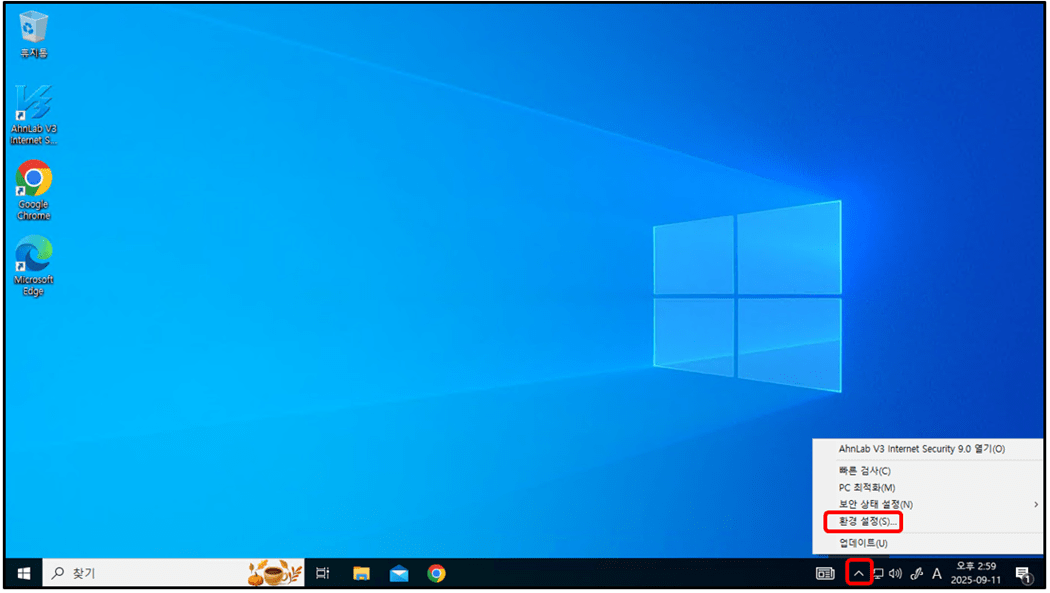Click PC 최적화(M) menu entry
1050x593 pixels.
coord(867,487)
